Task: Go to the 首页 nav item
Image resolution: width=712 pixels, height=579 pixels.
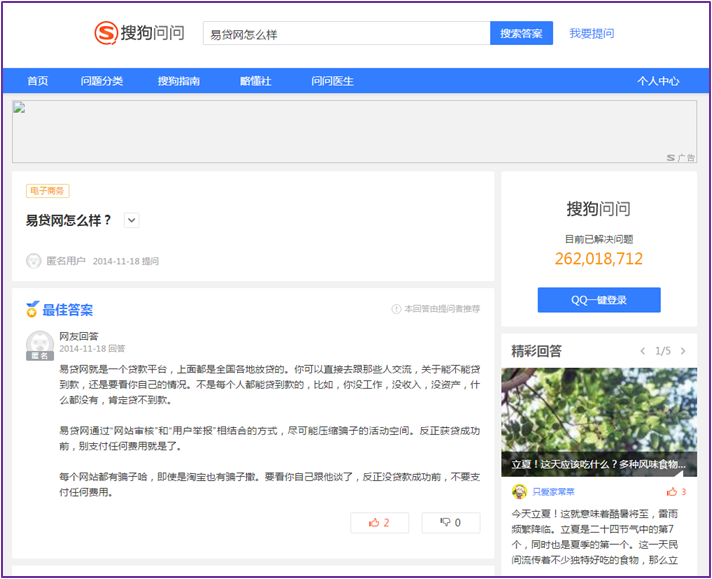Action: coord(38,81)
